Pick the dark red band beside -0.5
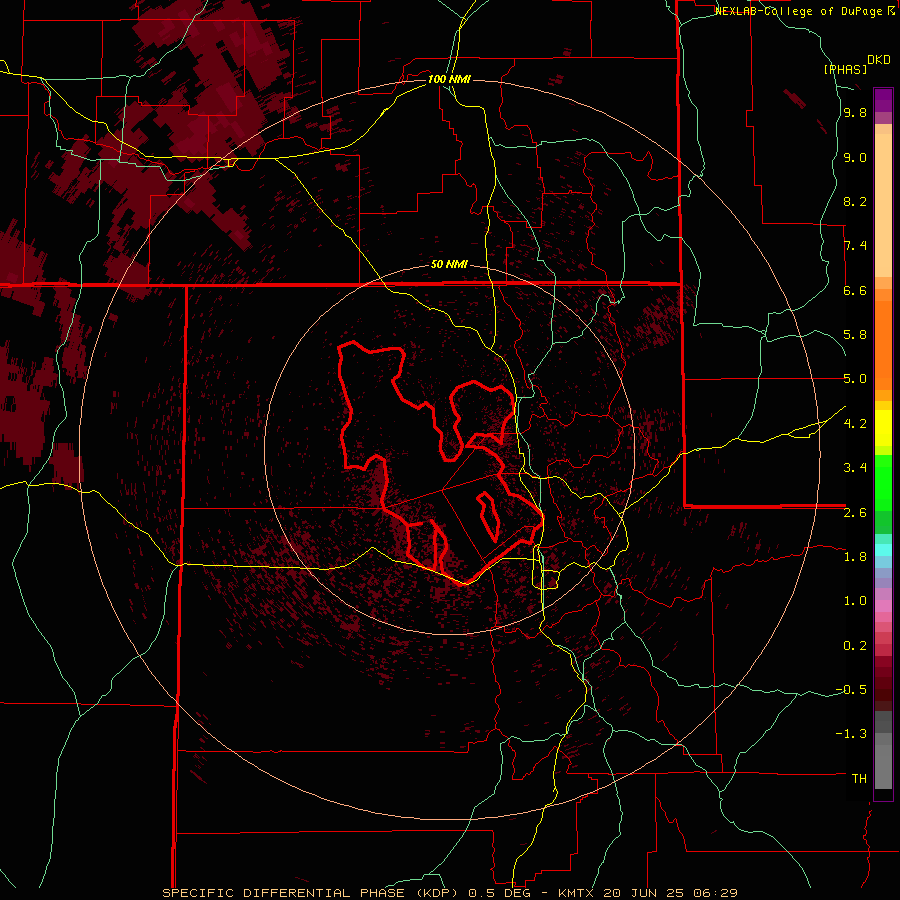Image resolution: width=900 pixels, height=900 pixels. [x=883, y=689]
